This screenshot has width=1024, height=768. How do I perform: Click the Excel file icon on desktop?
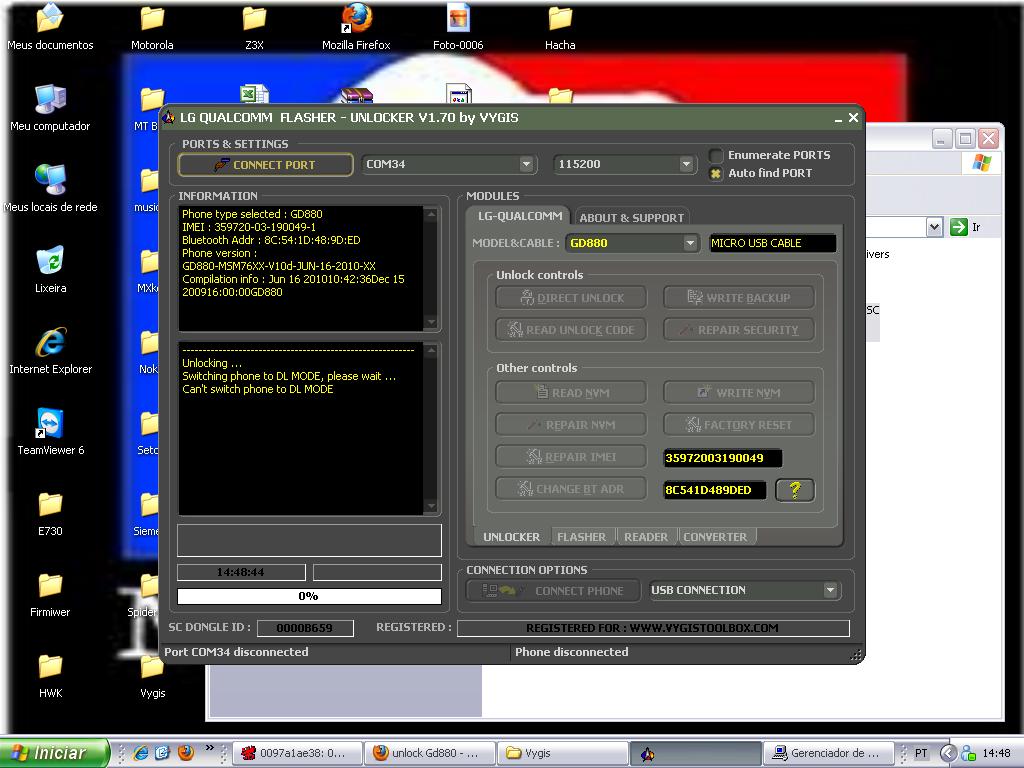254,95
